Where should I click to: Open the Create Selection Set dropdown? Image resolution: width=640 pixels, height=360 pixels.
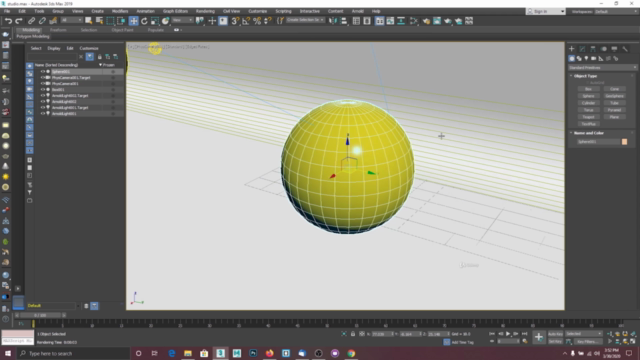pos(305,20)
